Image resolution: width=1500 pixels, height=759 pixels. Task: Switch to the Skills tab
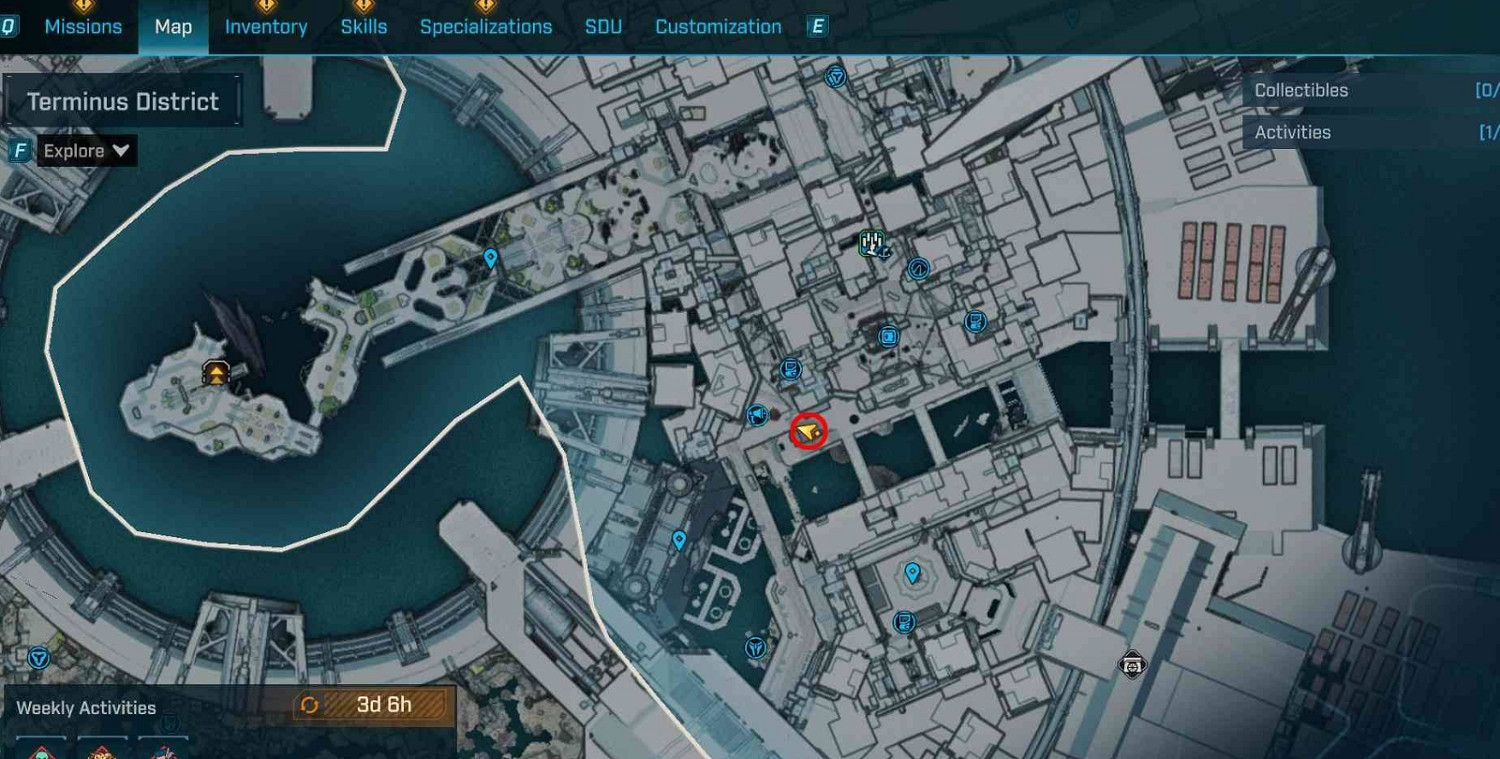tap(363, 26)
